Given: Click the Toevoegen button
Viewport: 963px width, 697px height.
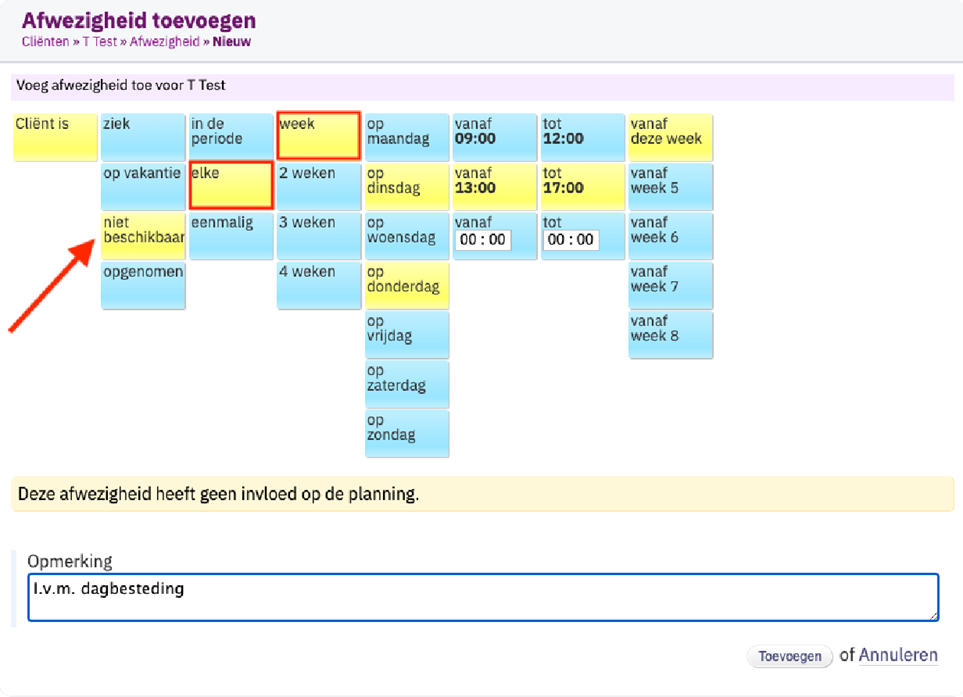Looking at the screenshot, I should click(x=789, y=656).
